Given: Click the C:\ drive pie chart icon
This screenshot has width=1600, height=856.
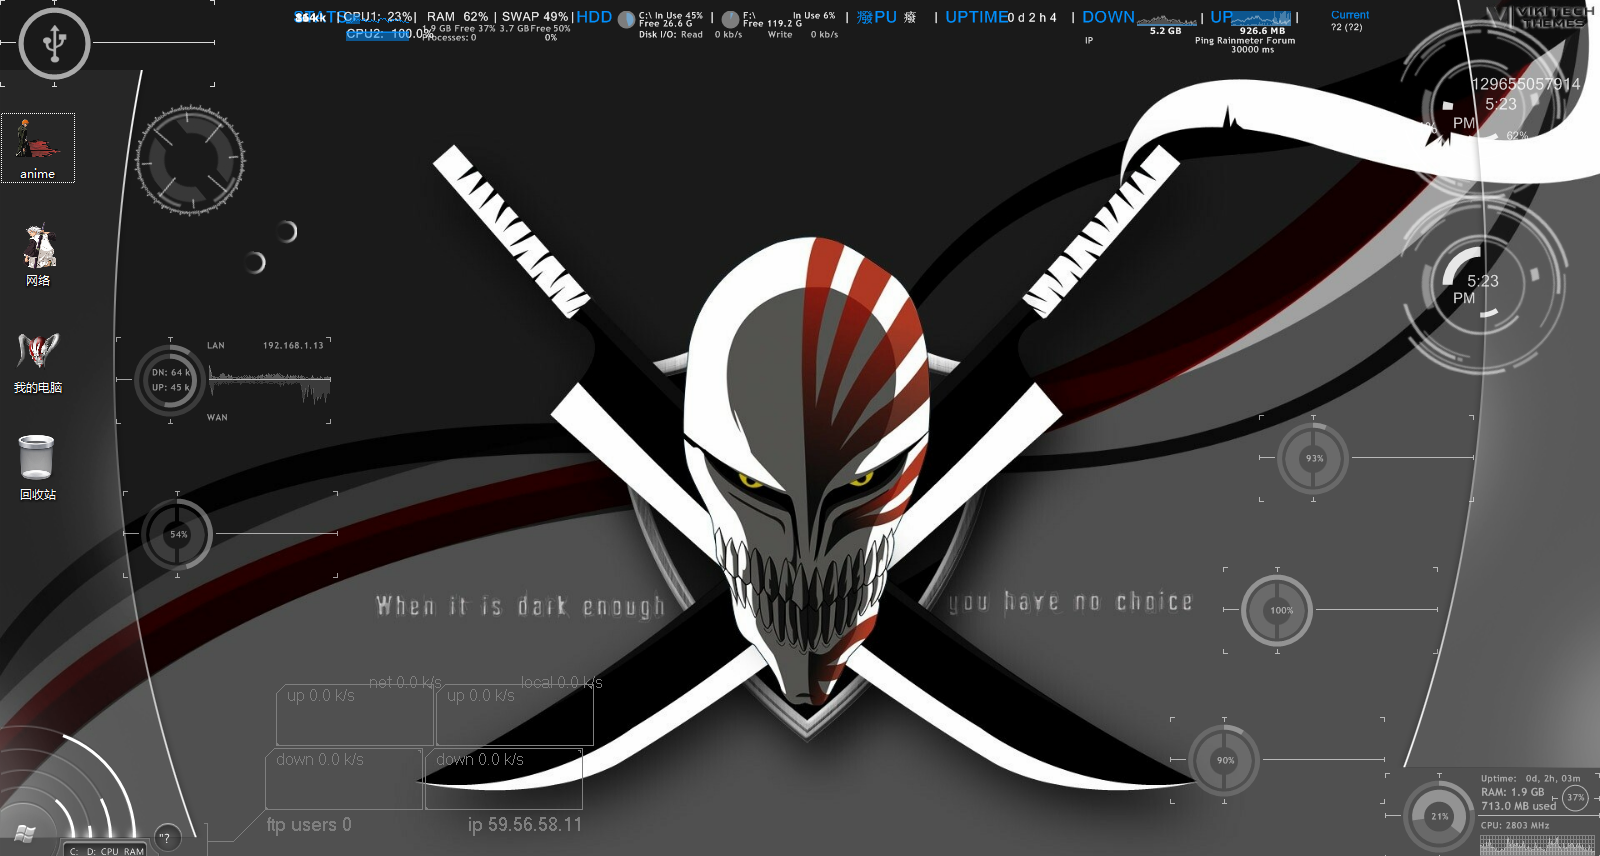Looking at the screenshot, I should coord(627,19).
